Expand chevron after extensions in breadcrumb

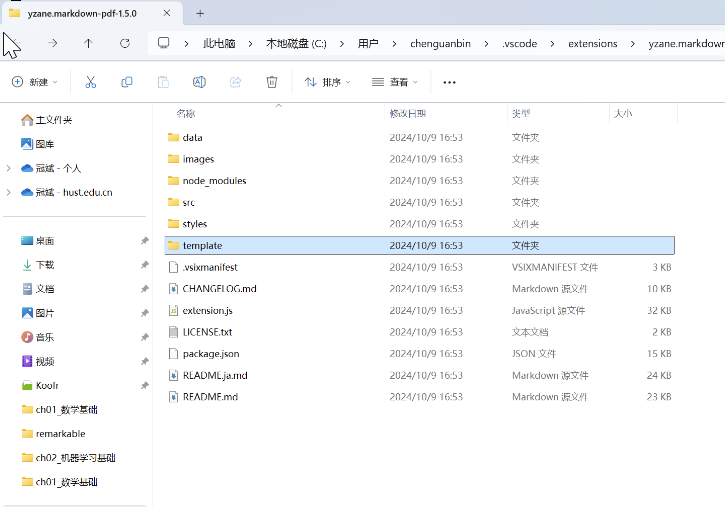click(x=633, y=43)
